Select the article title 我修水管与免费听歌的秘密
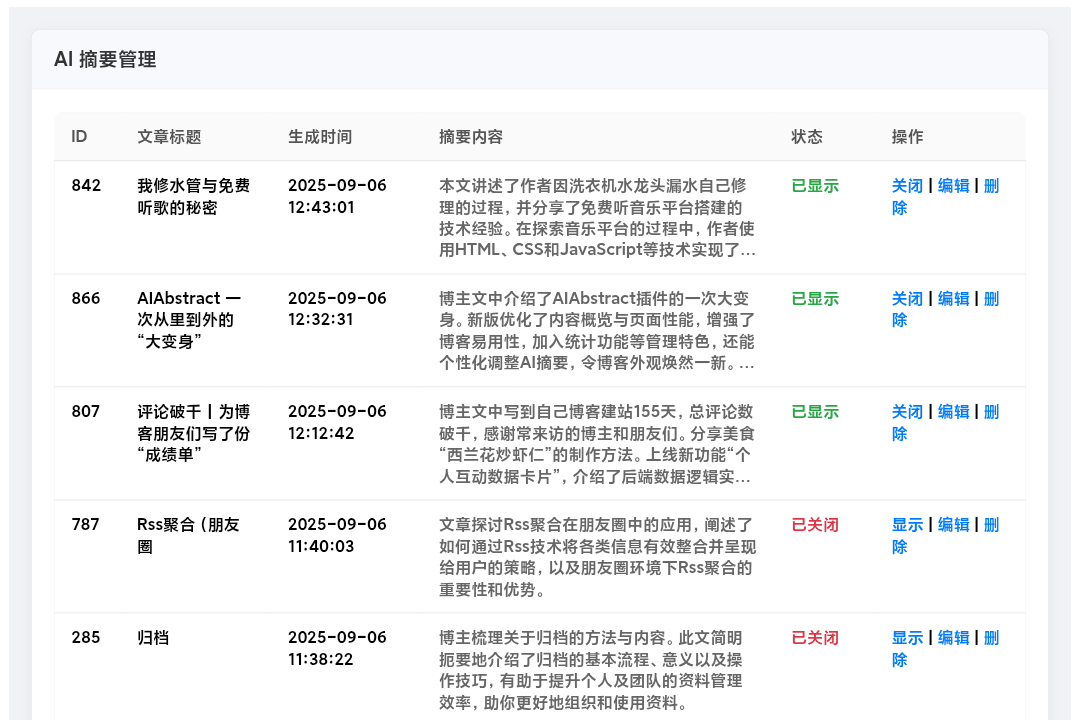1077x720 pixels. [193, 197]
